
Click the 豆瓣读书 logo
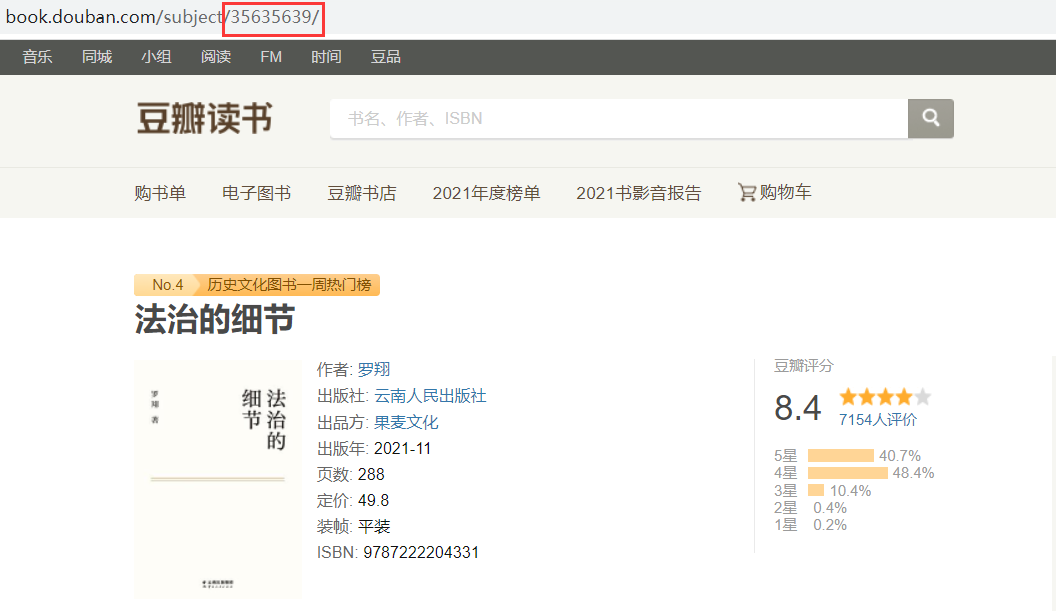click(x=205, y=119)
